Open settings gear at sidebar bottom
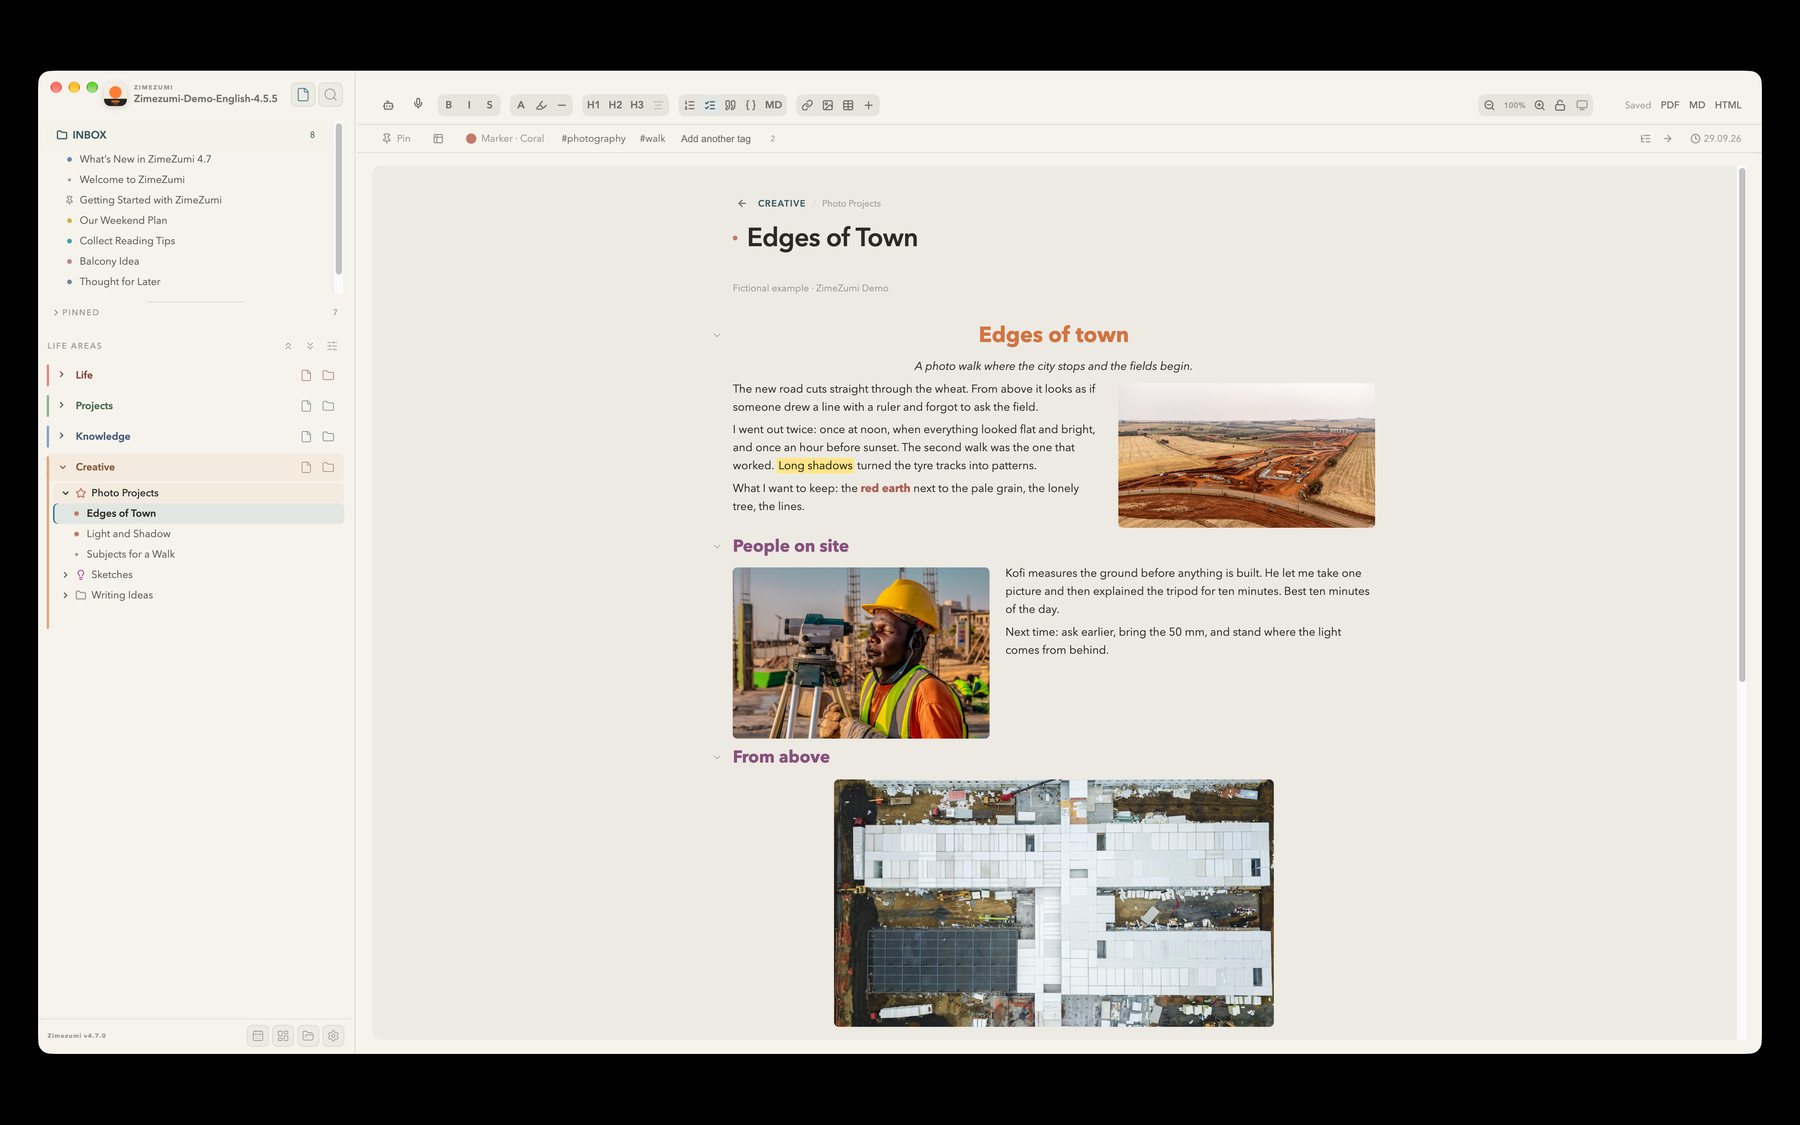Screen dimensions: 1800x1125 [334, 1036]
